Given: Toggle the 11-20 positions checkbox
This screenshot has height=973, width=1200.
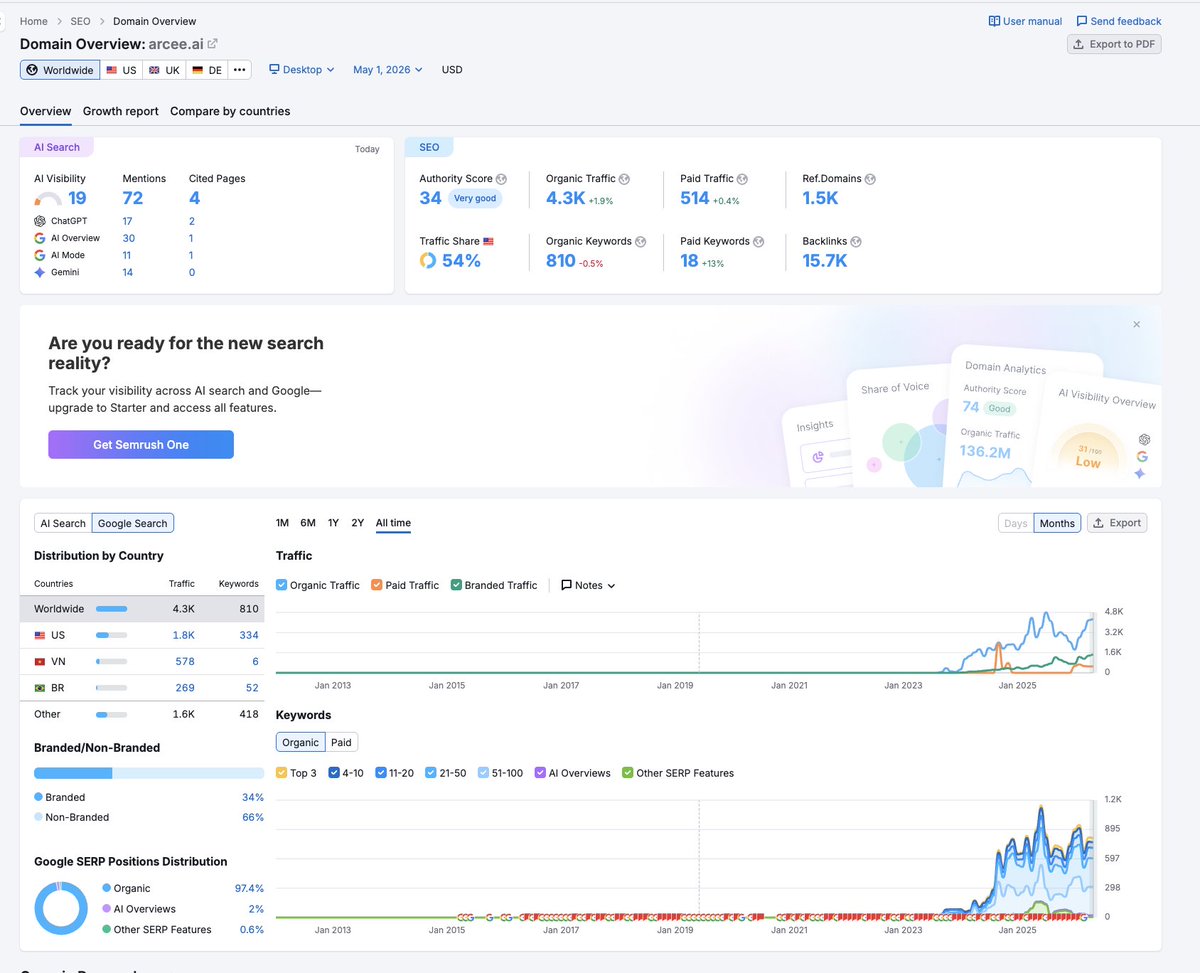Looking at the screenshot, I should pyautogui.click(x=380, y=773).
